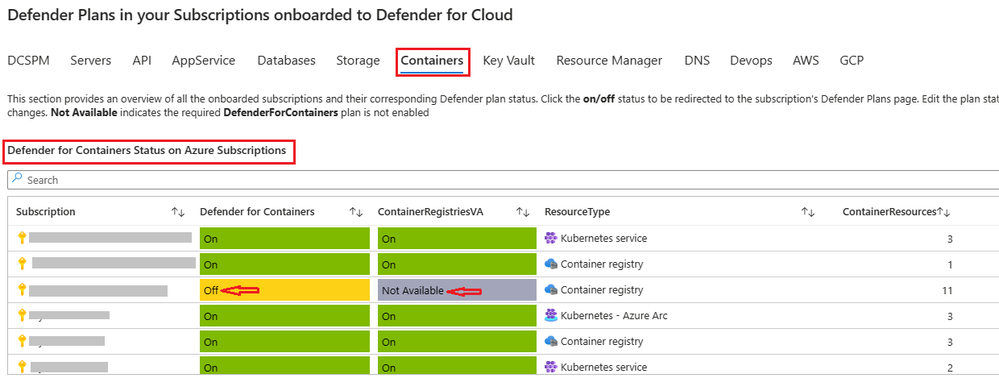Click Container registry icon in fifth row

(551, 341)
